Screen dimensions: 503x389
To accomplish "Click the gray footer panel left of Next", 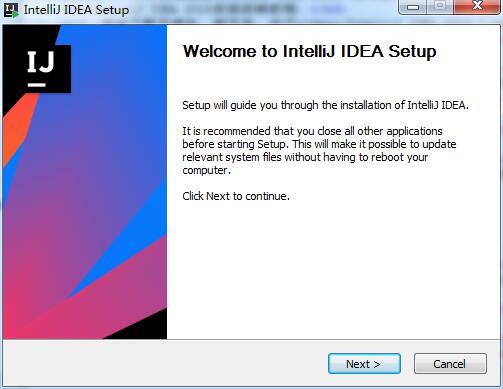I will point(165,363).
